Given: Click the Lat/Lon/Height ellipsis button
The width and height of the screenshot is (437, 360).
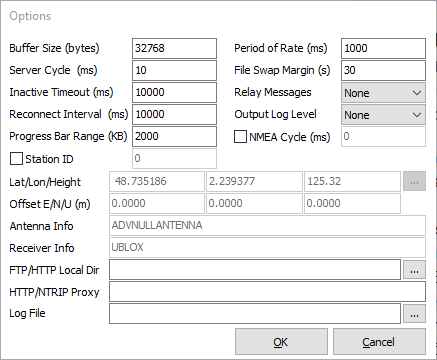Looking at the screenshot, I should pyautogui.click(x=414, y=181).
